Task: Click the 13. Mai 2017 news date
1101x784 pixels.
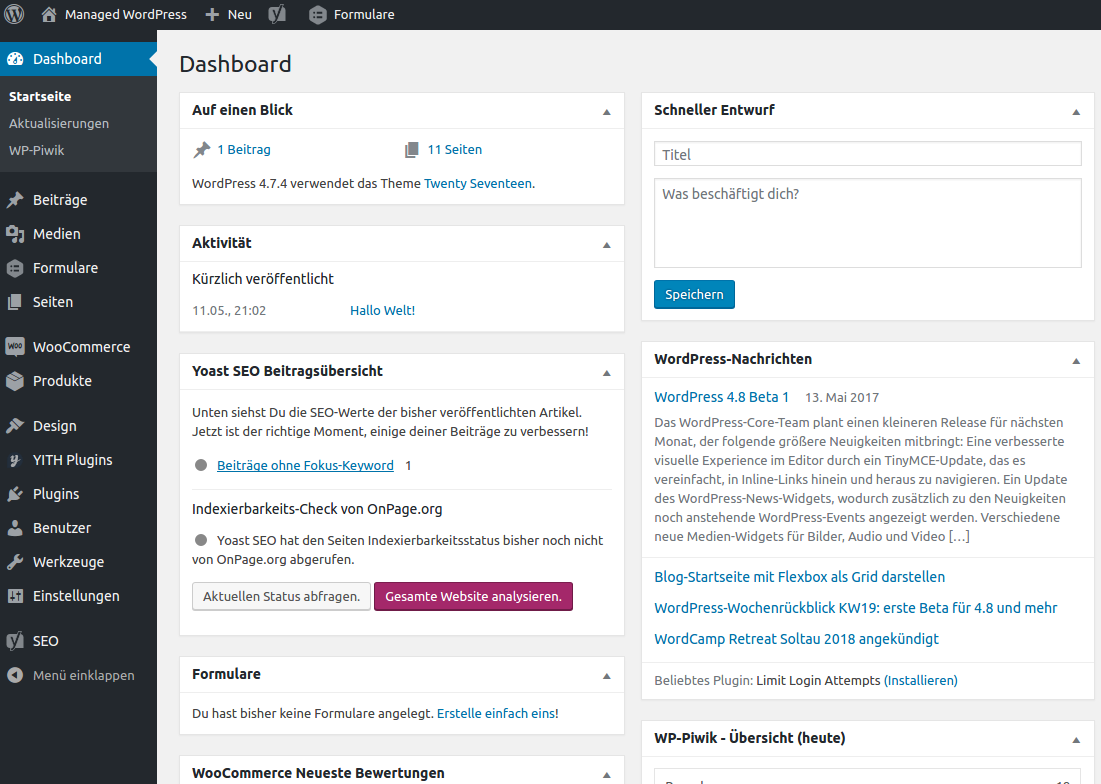Action: [842, 398]
